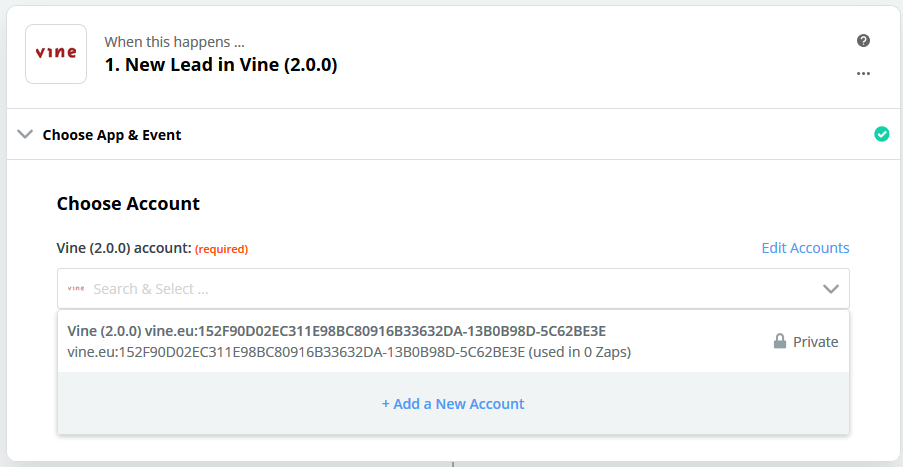This screenshot has height=467, width=903.
Task: Click the Private label on account row
Action: (815, 341)
